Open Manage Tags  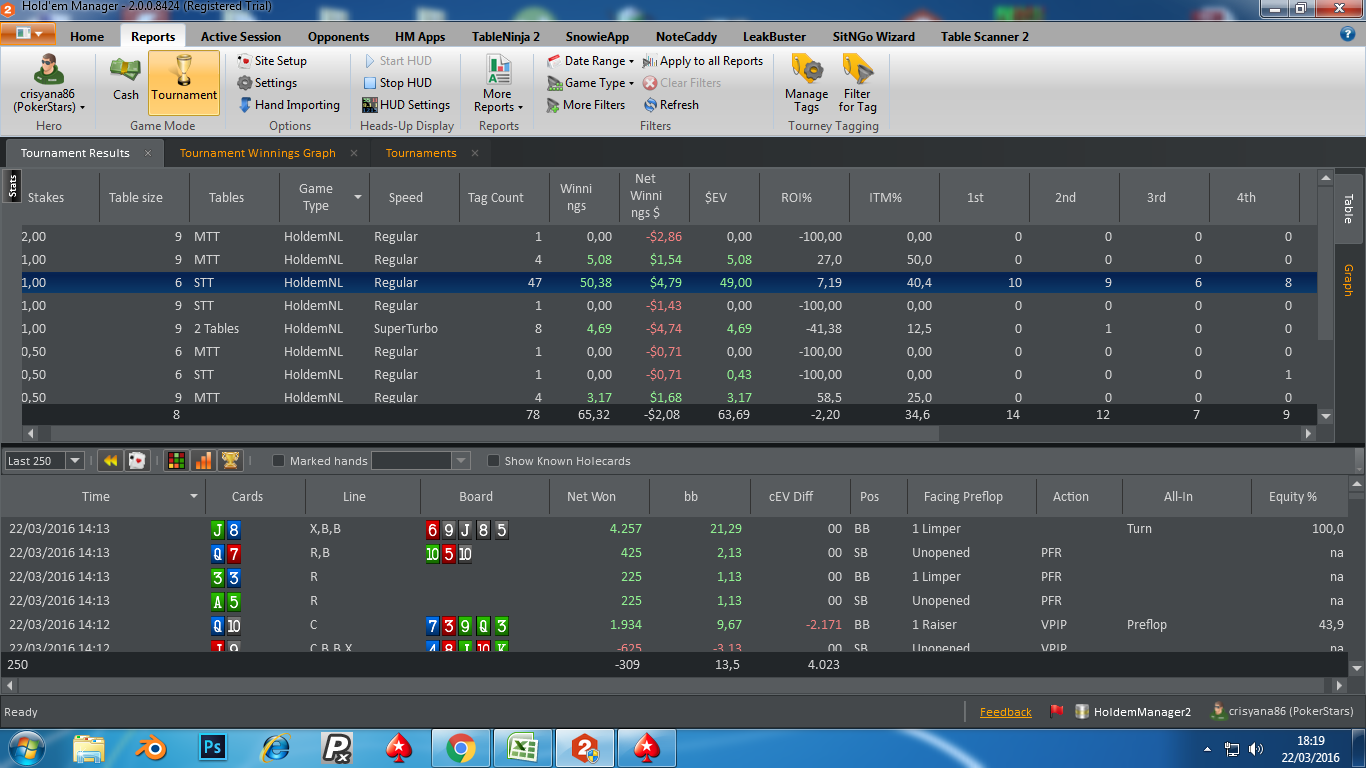pos(806,84)
